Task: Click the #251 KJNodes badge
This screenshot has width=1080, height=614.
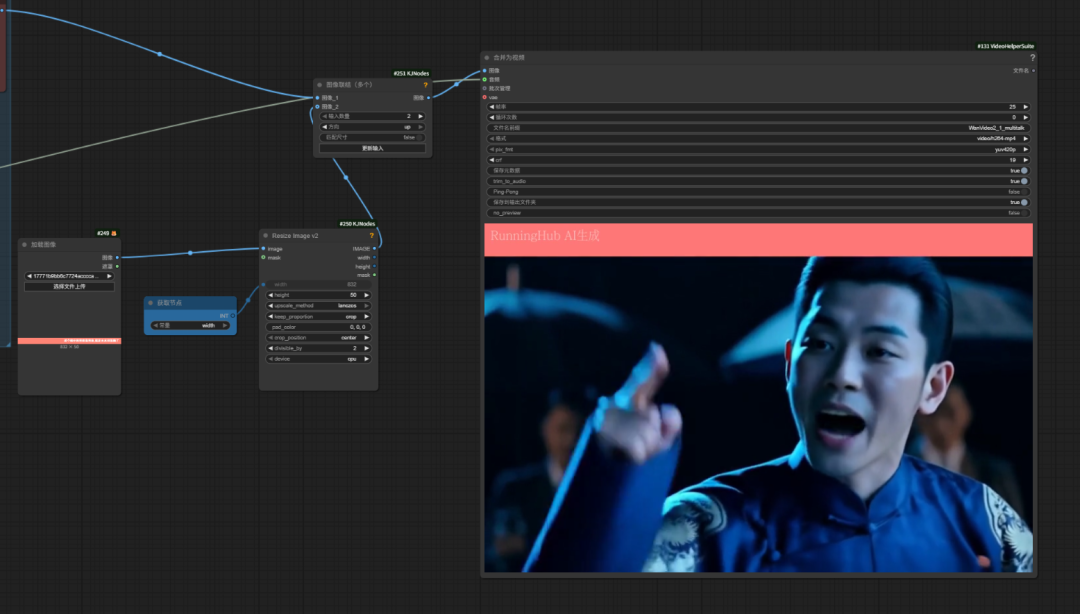Action: coord(411,73)
